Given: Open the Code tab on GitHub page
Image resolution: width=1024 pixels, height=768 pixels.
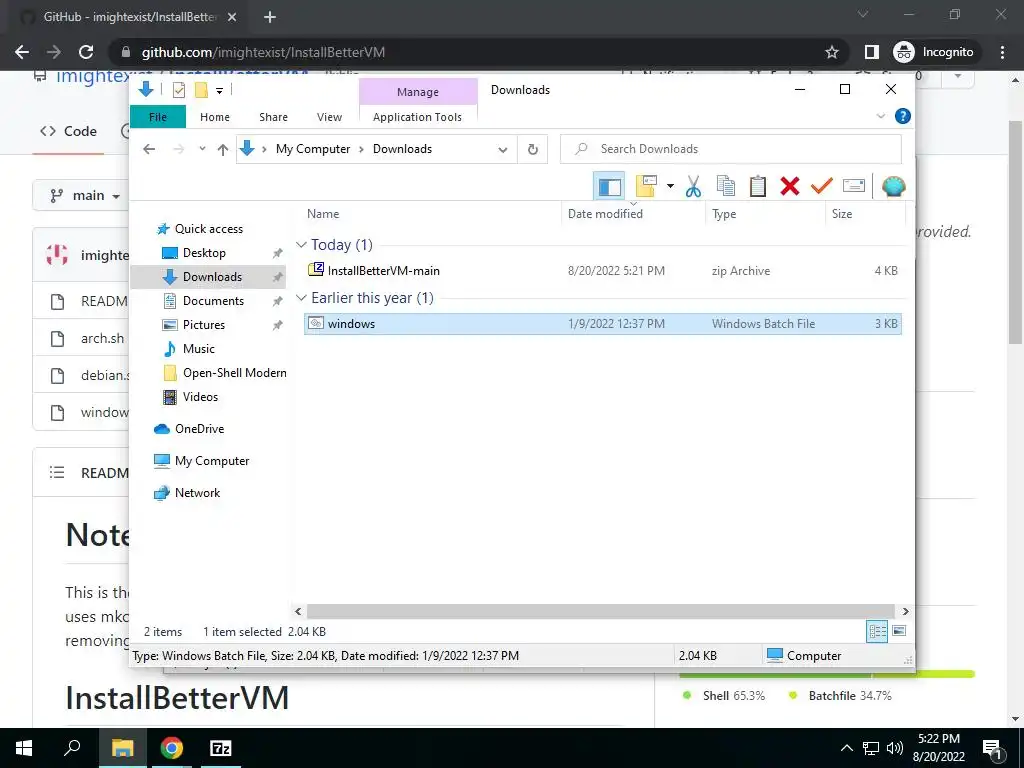Looking at the screenshot, I should pyautogui.click(x=68, y=131).
